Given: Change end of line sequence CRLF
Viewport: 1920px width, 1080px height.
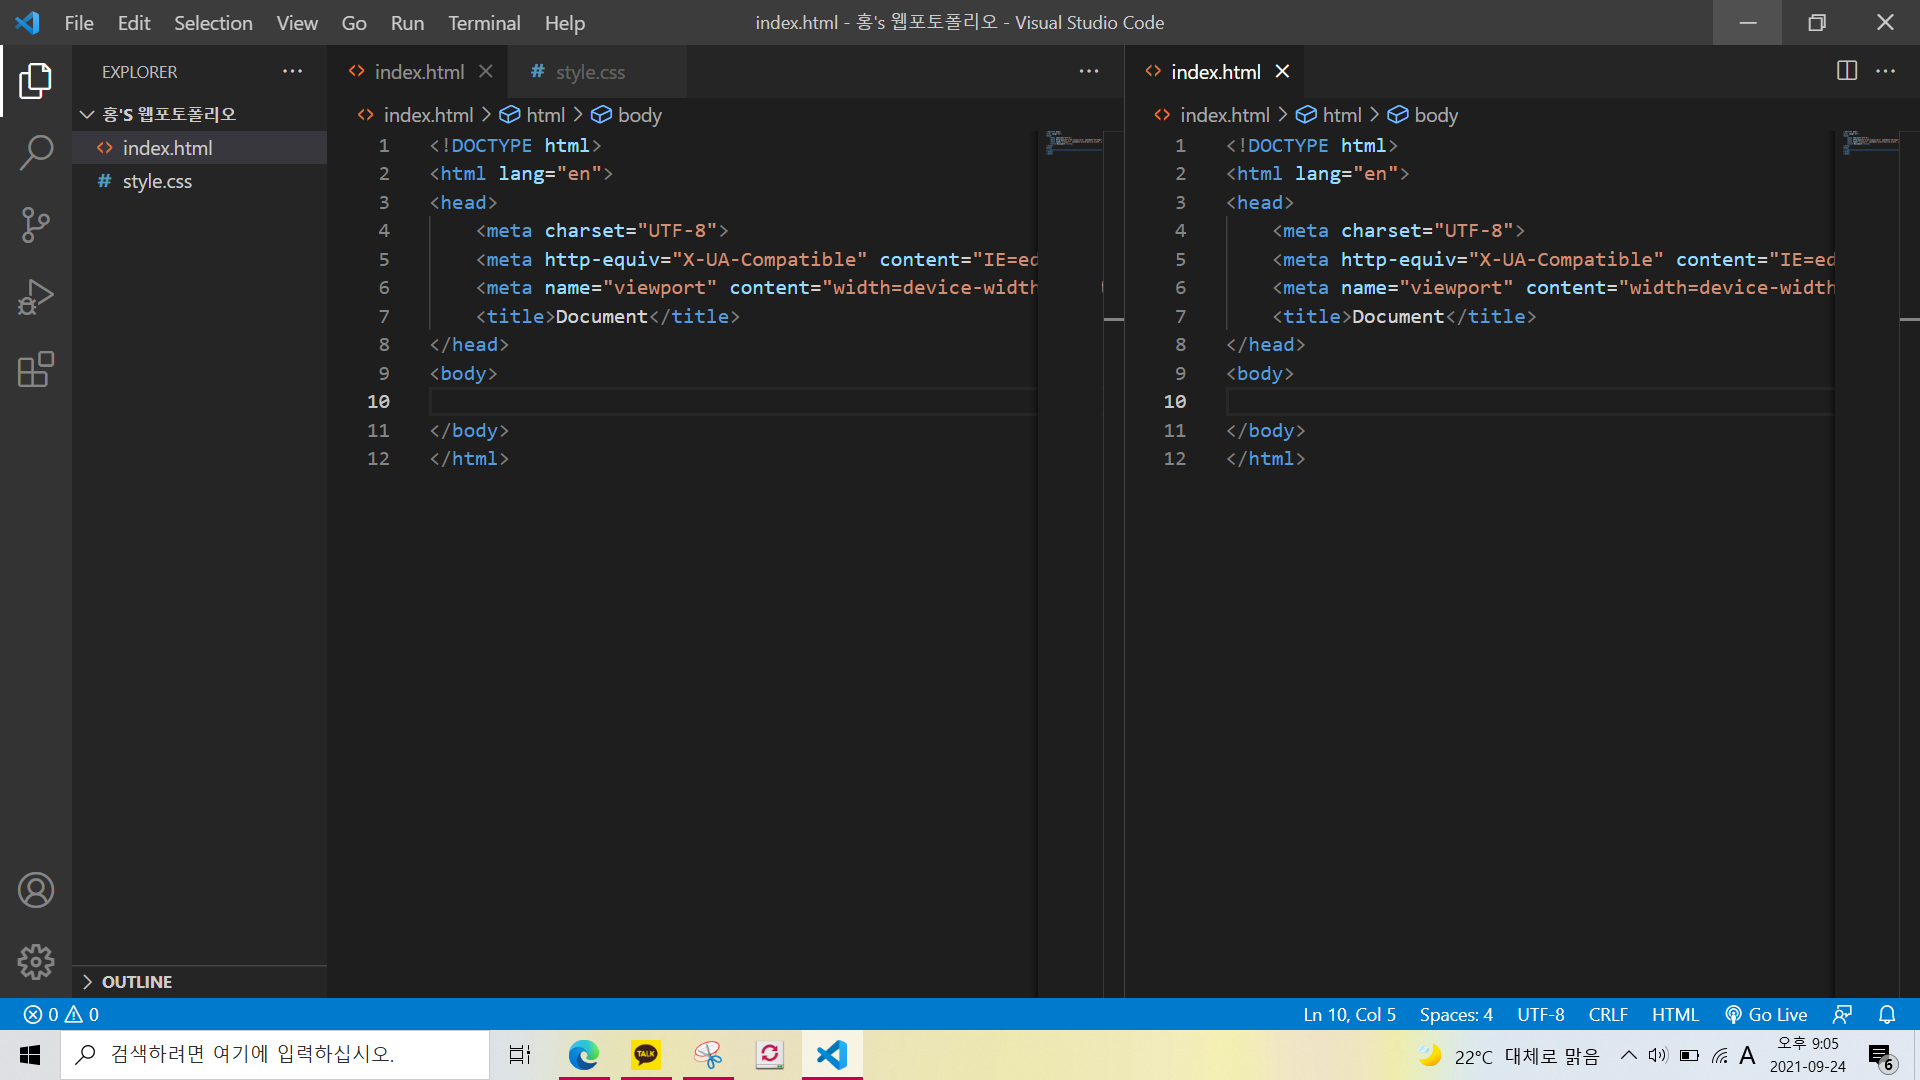Looking at the screenshot, I should click(x=1608, y=1014).
